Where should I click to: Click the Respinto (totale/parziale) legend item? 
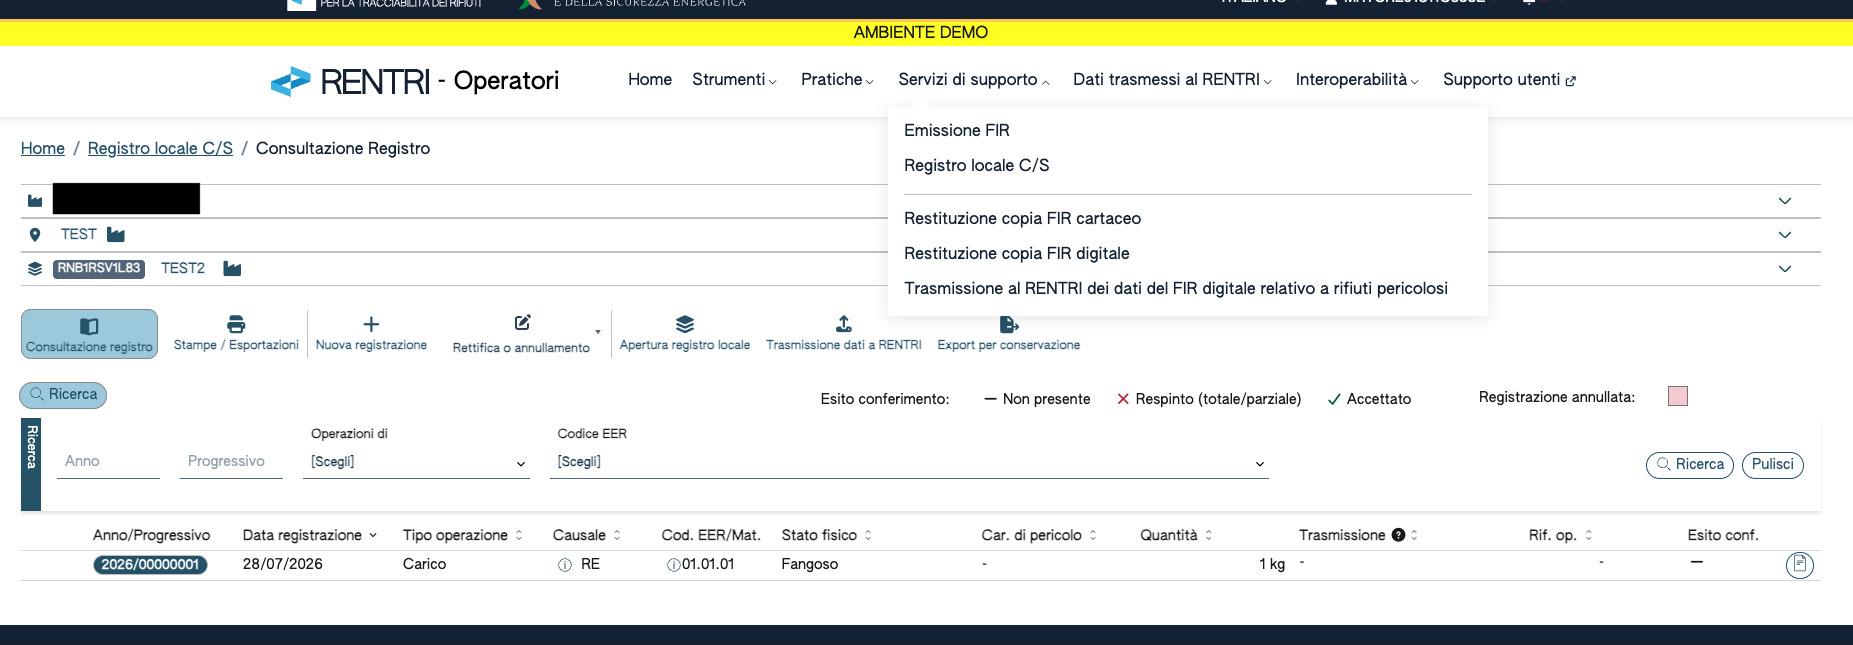[x=1209, y=399]
